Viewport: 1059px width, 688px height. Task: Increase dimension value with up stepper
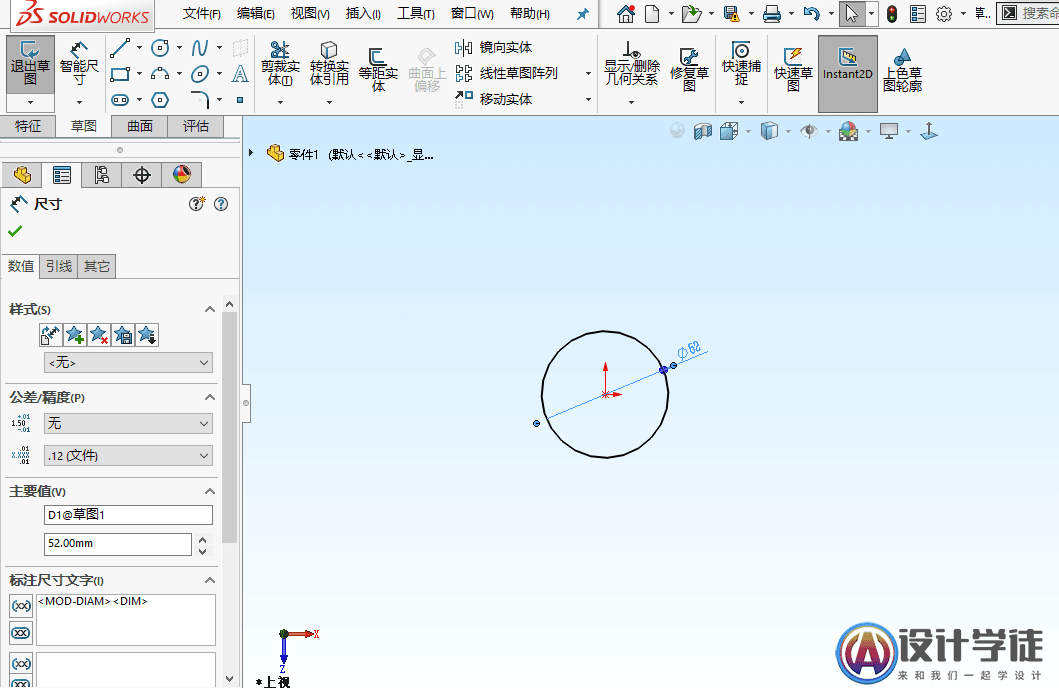203,539
